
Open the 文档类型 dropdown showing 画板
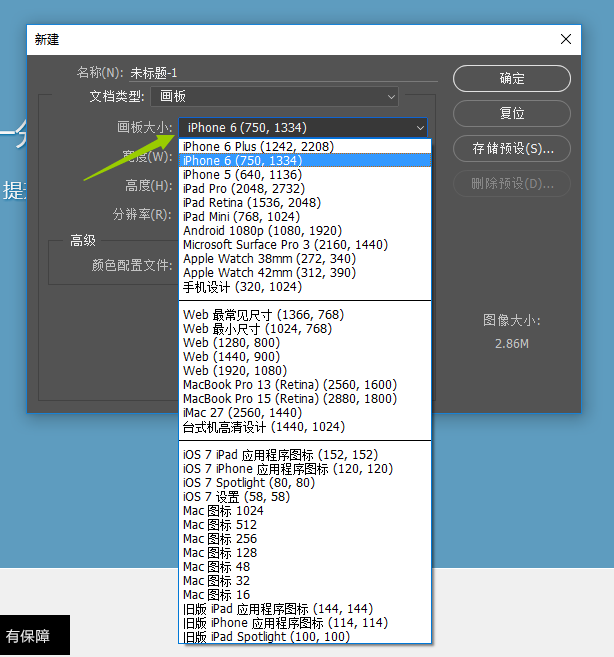[275, 97]
